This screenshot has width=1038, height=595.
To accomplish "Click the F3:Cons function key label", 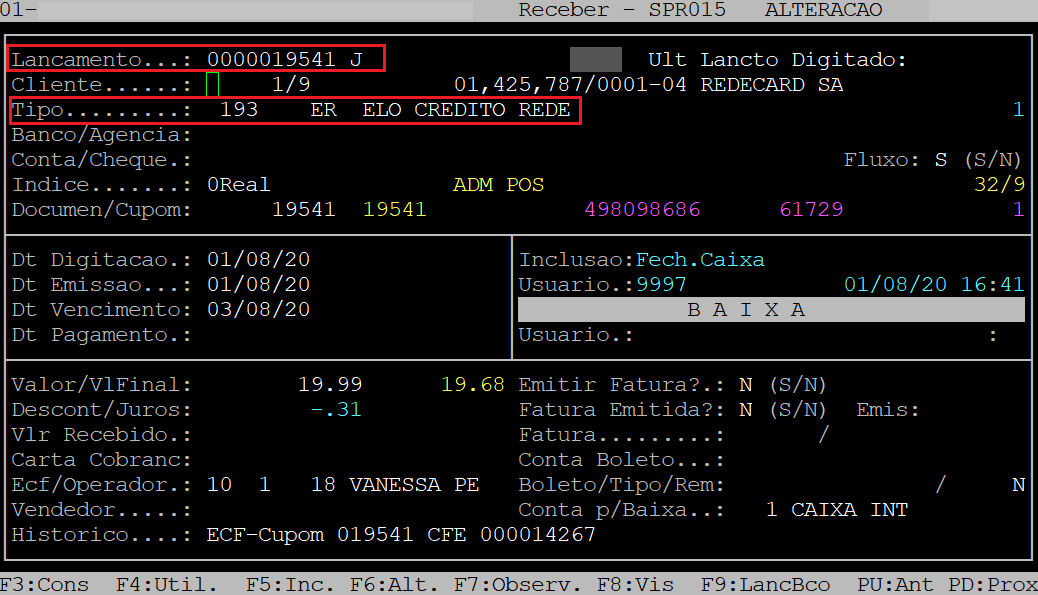I will (45, 584).
